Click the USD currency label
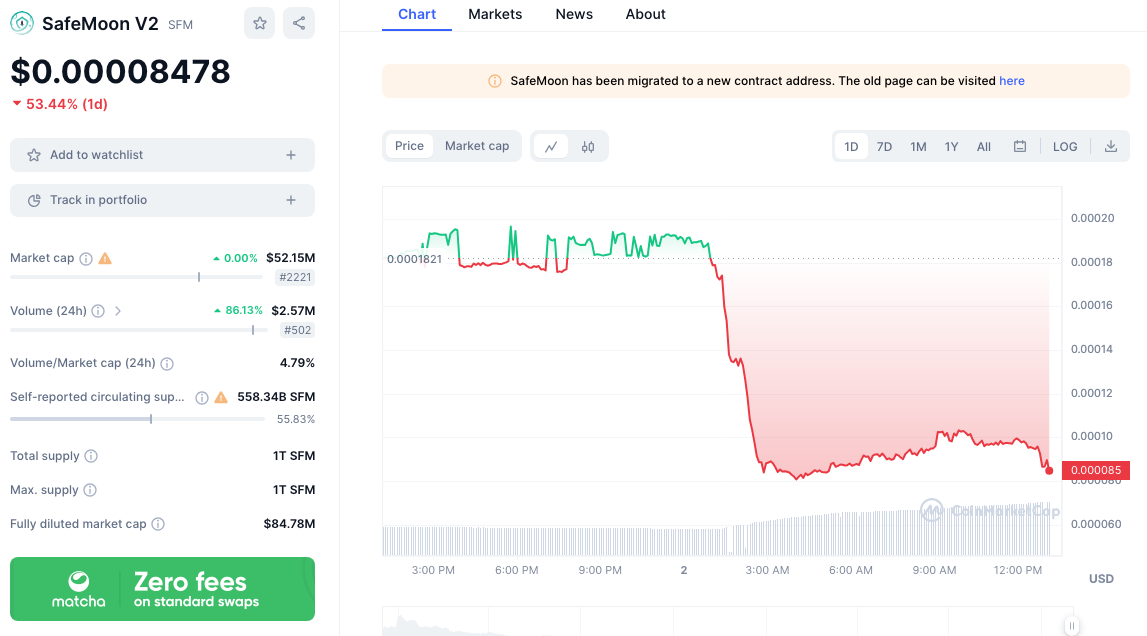Image resolution: width=1147 pixels, height=636 pixels. tap(1101, 579)
